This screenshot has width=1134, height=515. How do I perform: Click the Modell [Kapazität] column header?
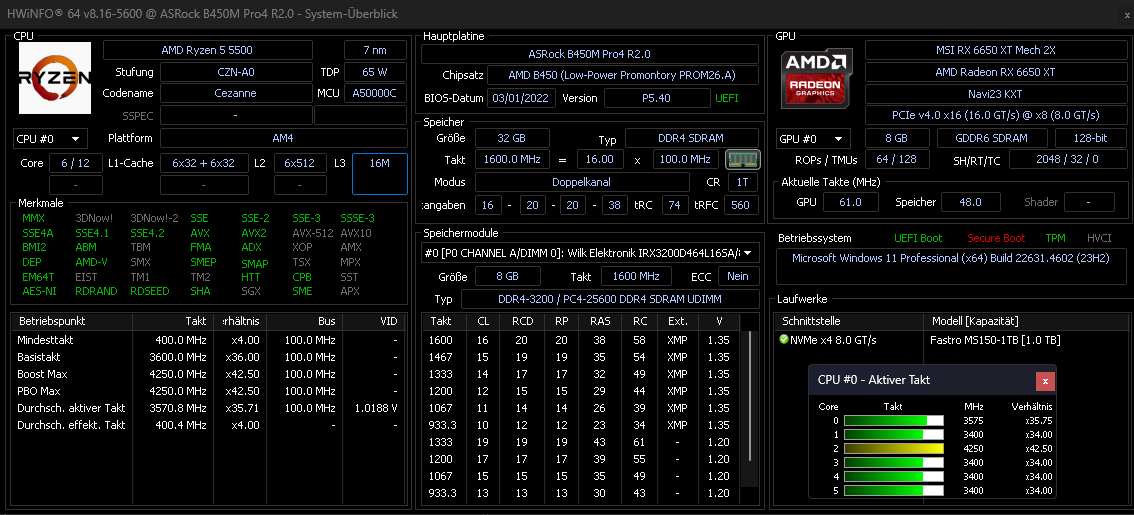pyautogui.click(x=1024, y=321)
